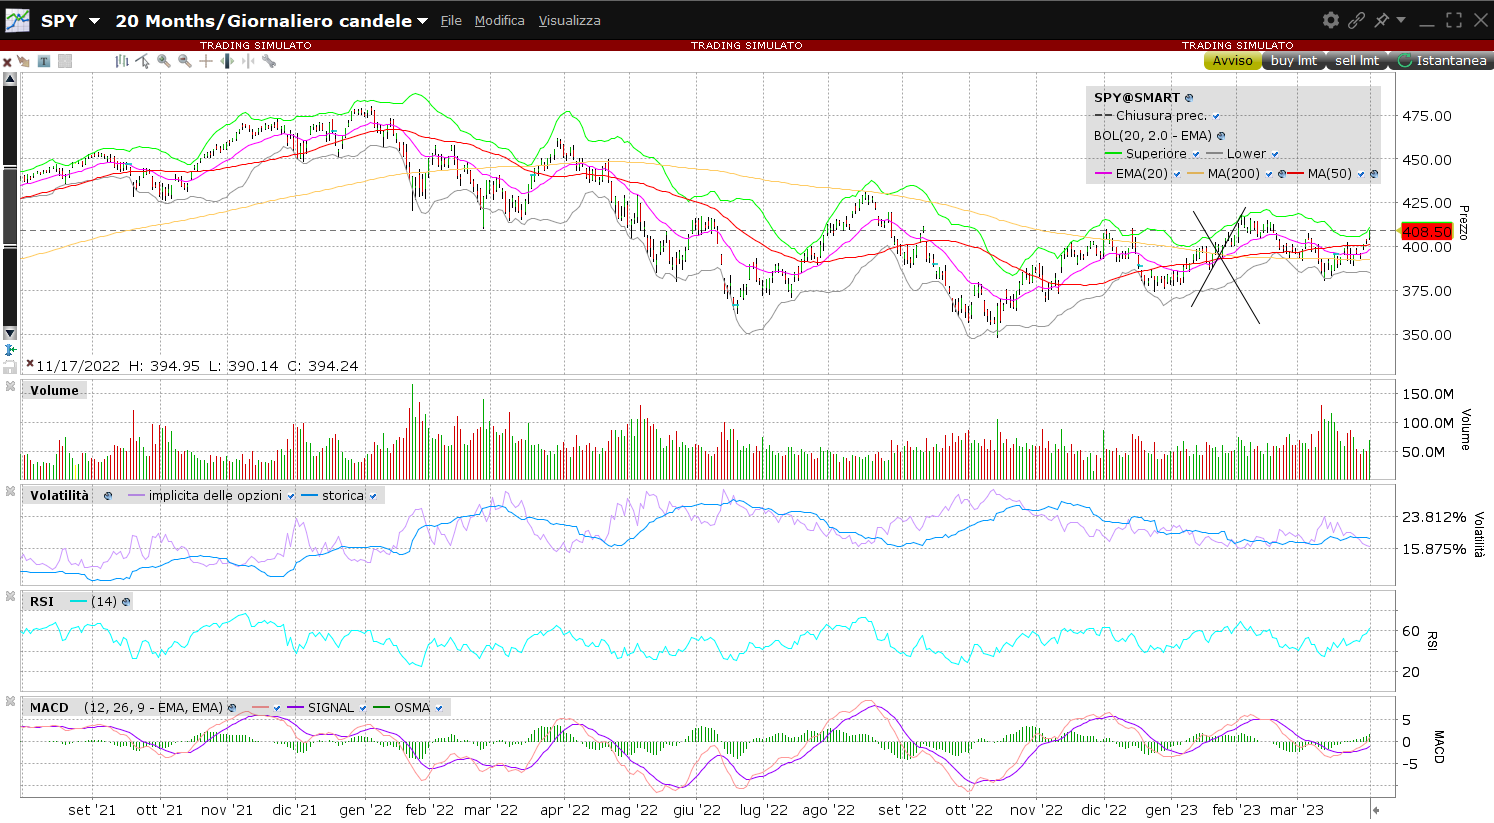The image size is (1494, 823).
Task: Remove the Volume panel with its X
Action: [9, 385]
